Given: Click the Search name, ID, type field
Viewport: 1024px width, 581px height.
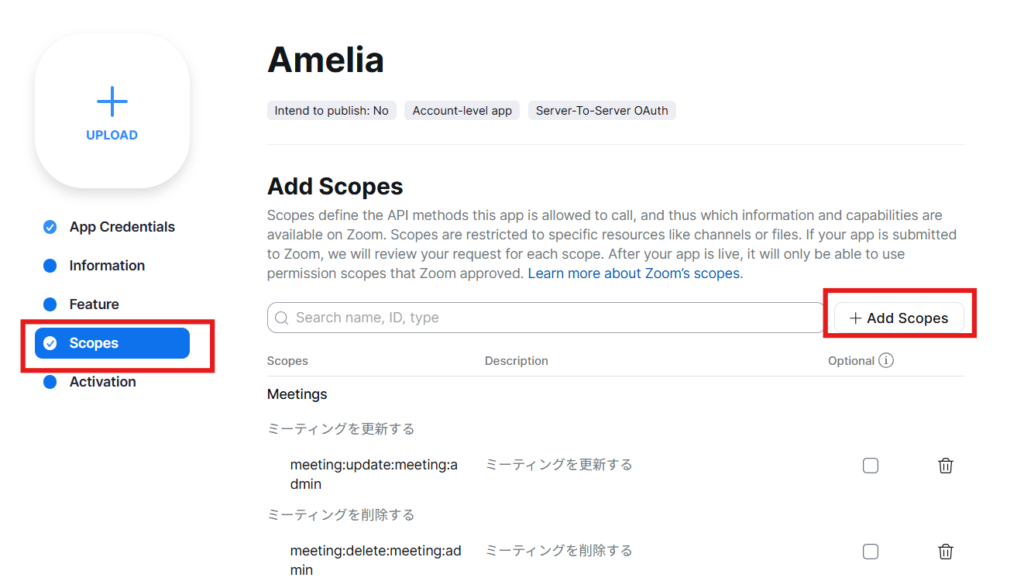Looking at the screenshot, I should (550, 318).
